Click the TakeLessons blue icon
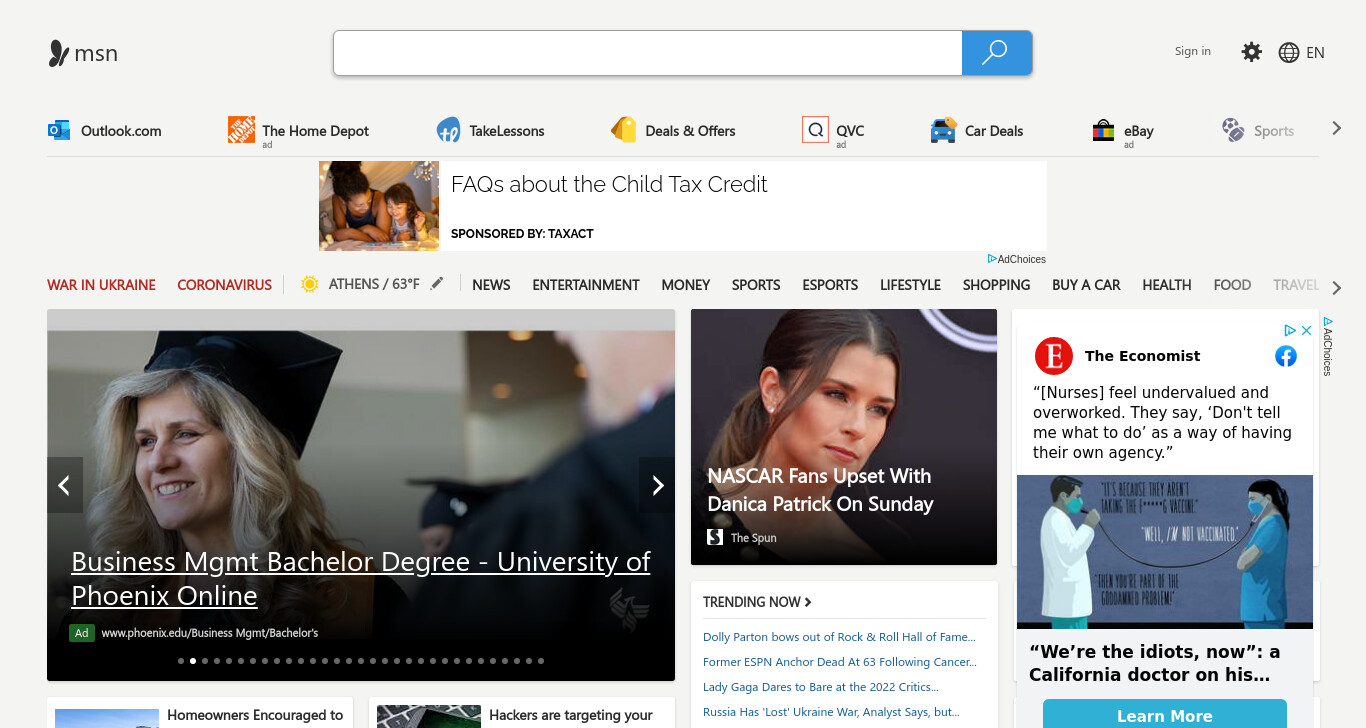 [x=448, y=130]
